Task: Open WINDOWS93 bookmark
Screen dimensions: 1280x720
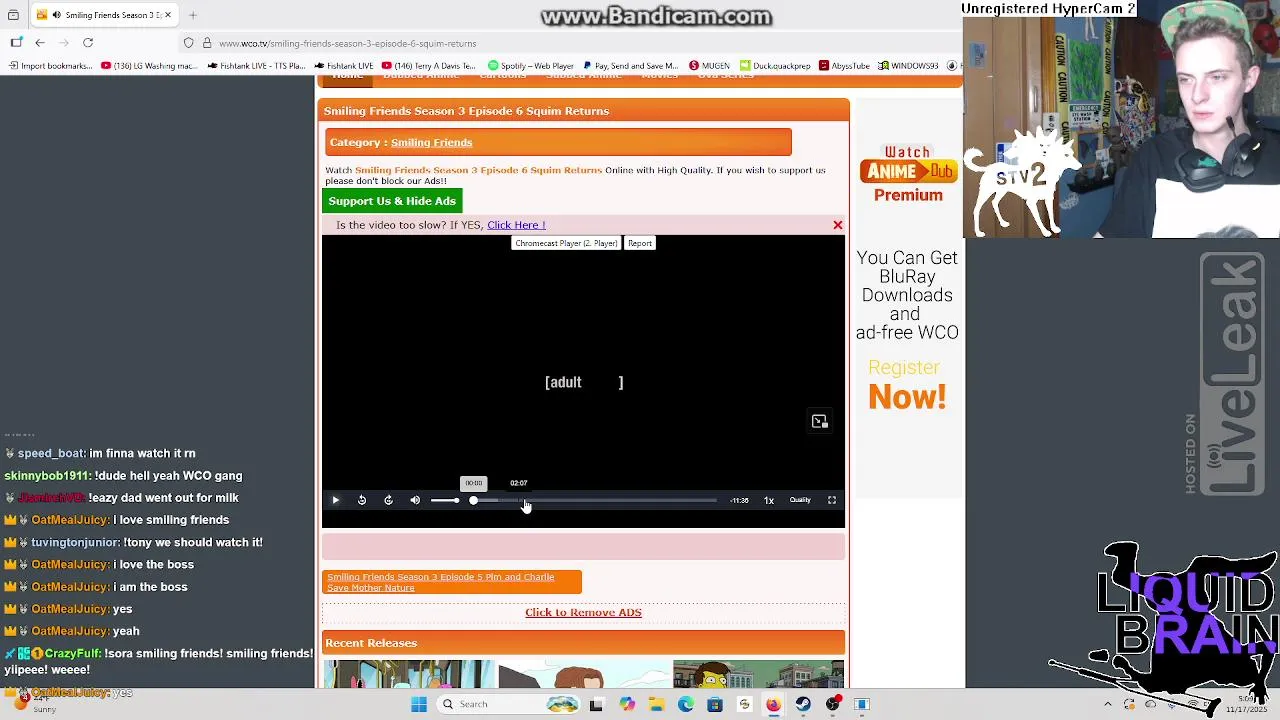Action: click(908, 66)
